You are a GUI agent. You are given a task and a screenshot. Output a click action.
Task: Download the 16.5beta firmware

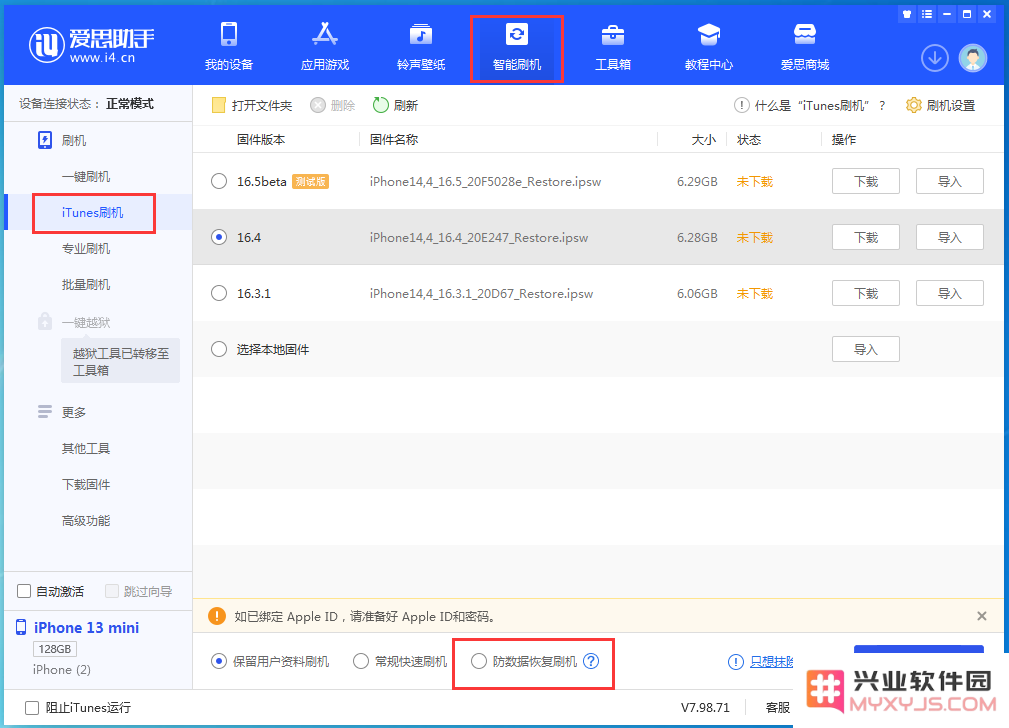866,182
